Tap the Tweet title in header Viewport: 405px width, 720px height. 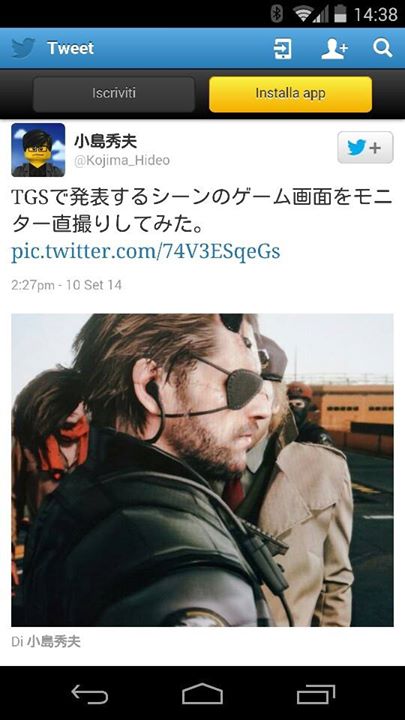70,48
